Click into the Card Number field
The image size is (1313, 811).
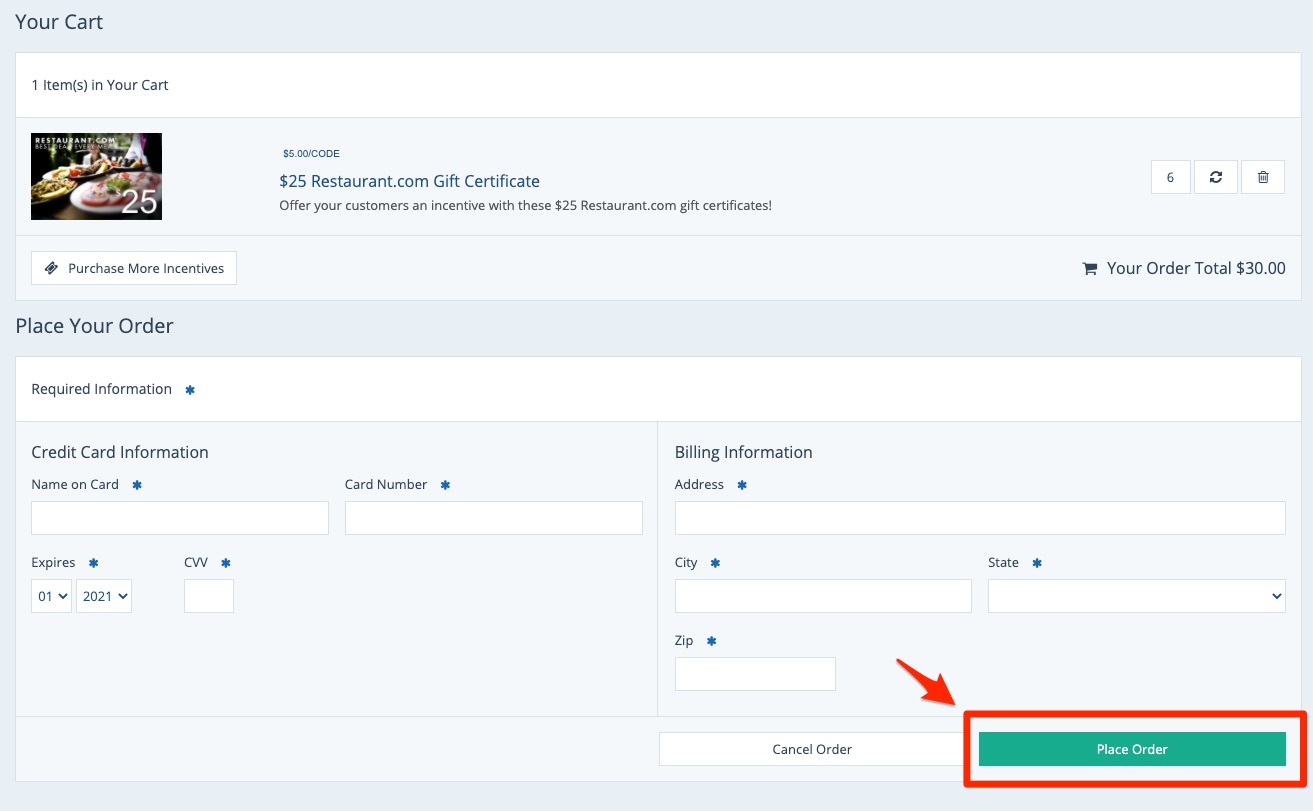point(493,518)
